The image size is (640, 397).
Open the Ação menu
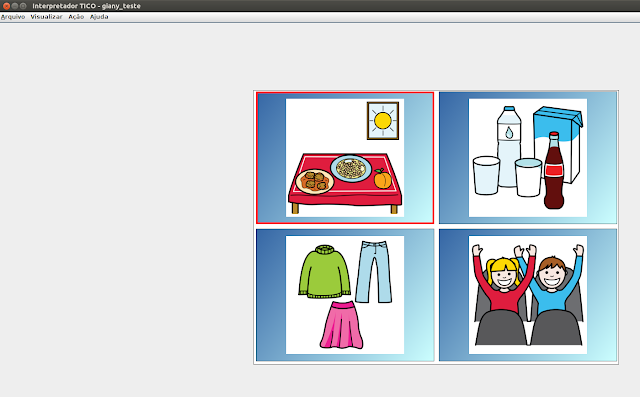[76, 17]
